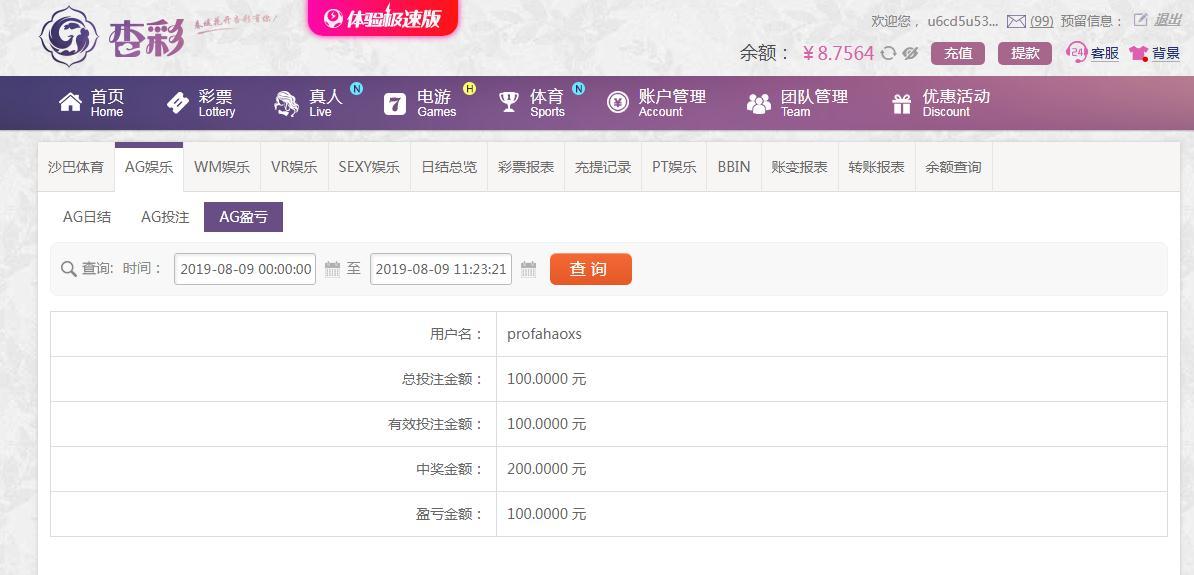Click the start time input field
This screenshot has width=1194, height=575.
245,269
